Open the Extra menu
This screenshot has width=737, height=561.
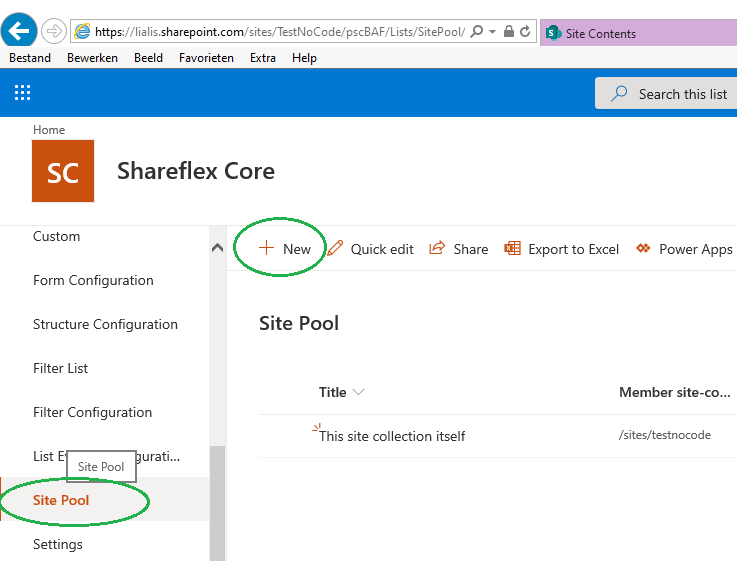(x=262, y=58)
